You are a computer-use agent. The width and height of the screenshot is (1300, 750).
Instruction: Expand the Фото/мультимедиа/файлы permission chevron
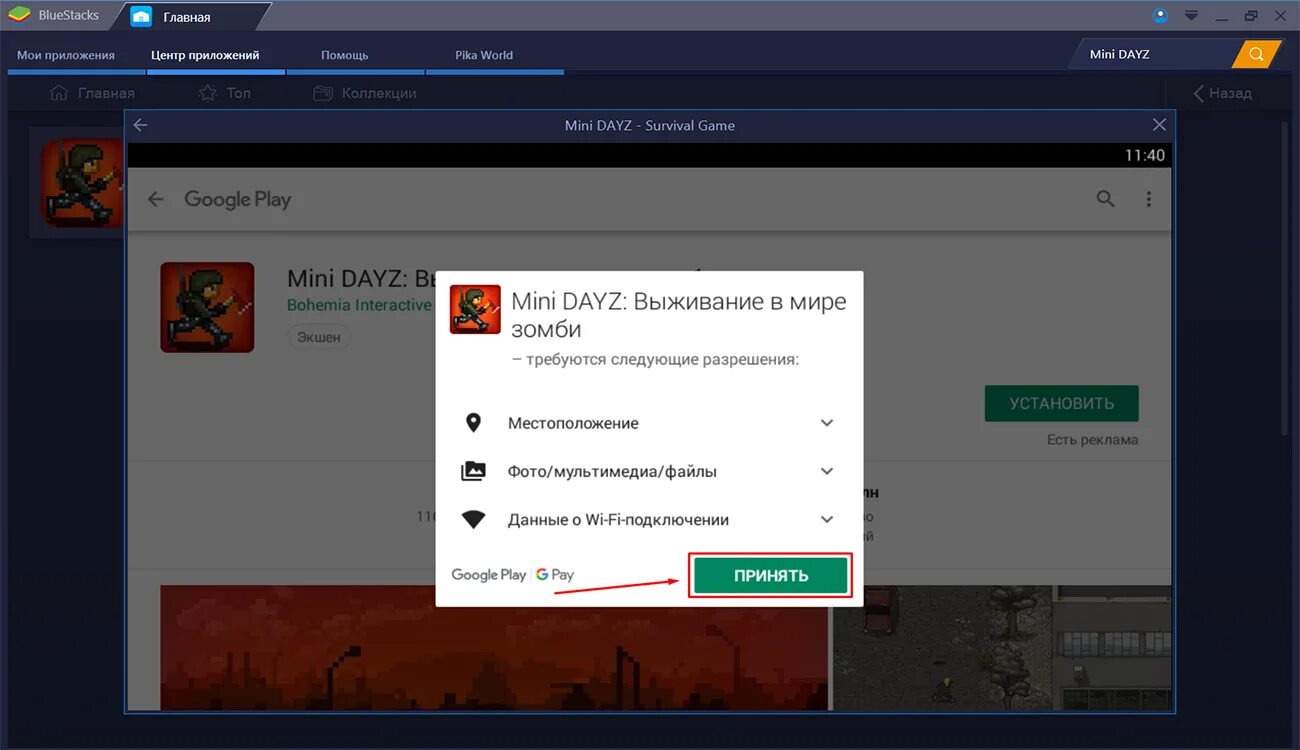(827, 471)
